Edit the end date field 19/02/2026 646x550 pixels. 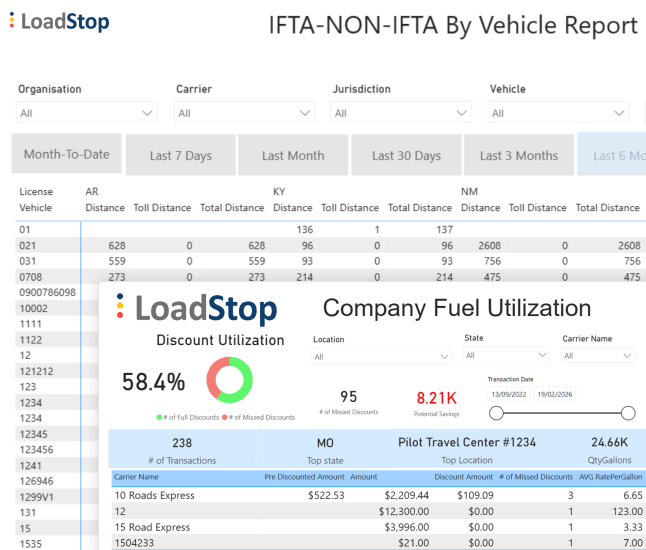click(555, 394)
